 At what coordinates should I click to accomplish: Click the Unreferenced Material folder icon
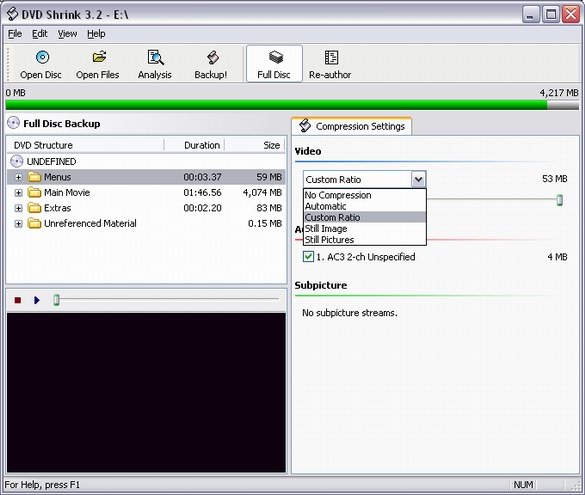[x=34, y=223]
